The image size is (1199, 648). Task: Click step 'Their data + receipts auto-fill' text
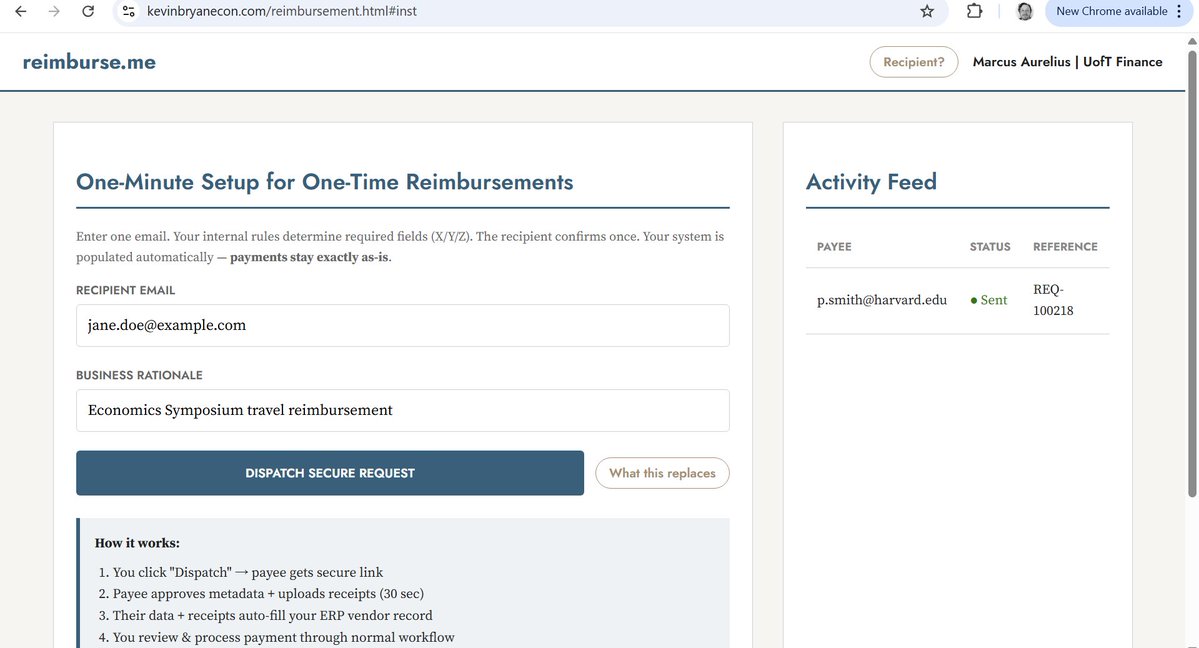click(272, 615)
